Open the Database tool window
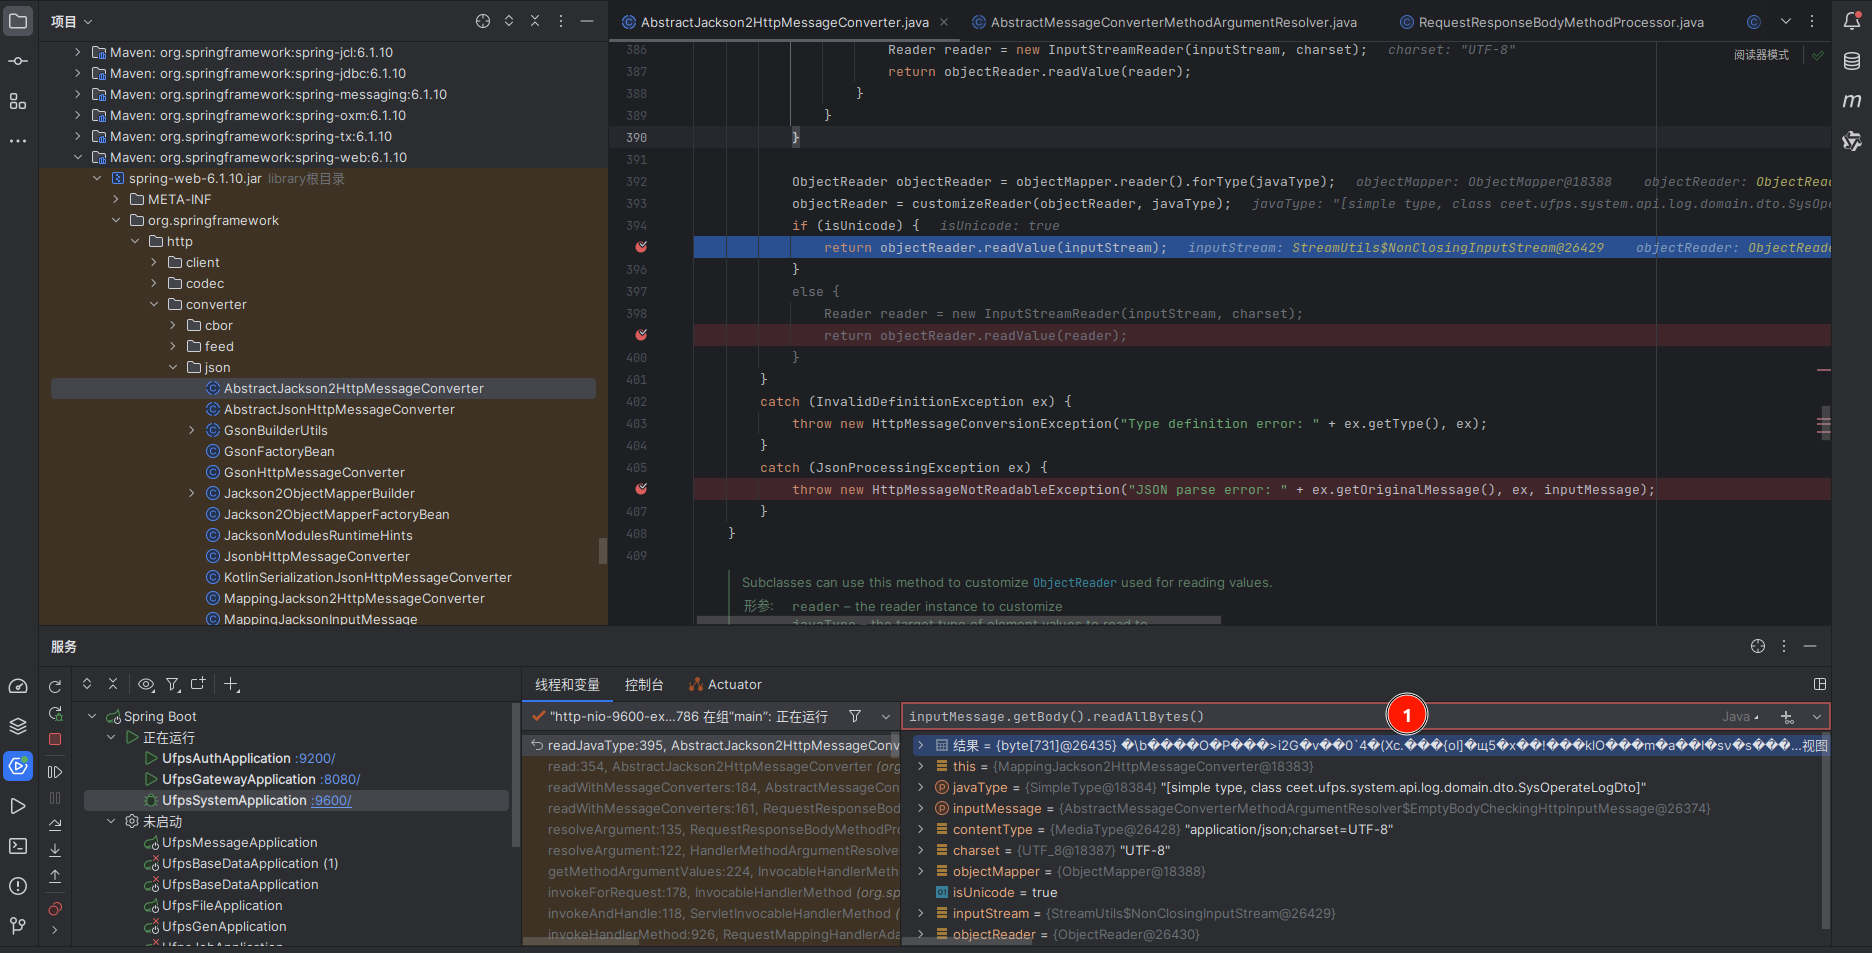 (1852, 61)
